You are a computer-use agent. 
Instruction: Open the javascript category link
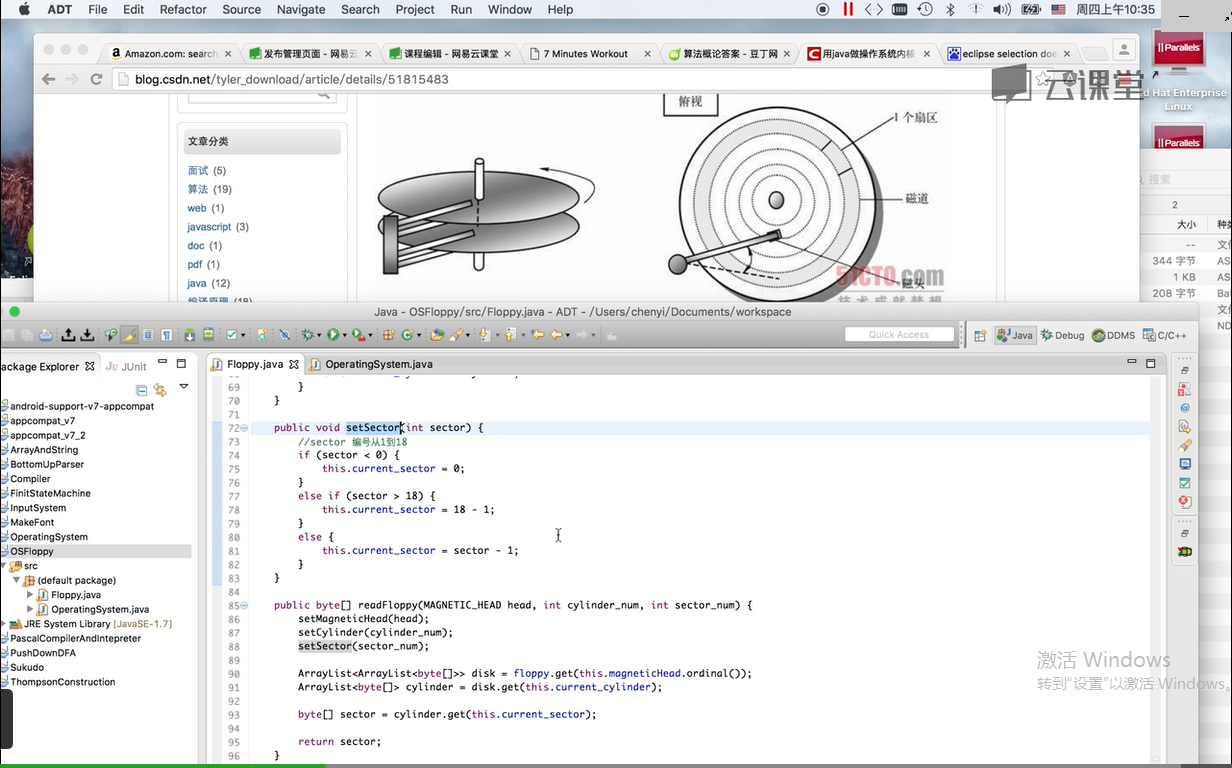[209, 227]
